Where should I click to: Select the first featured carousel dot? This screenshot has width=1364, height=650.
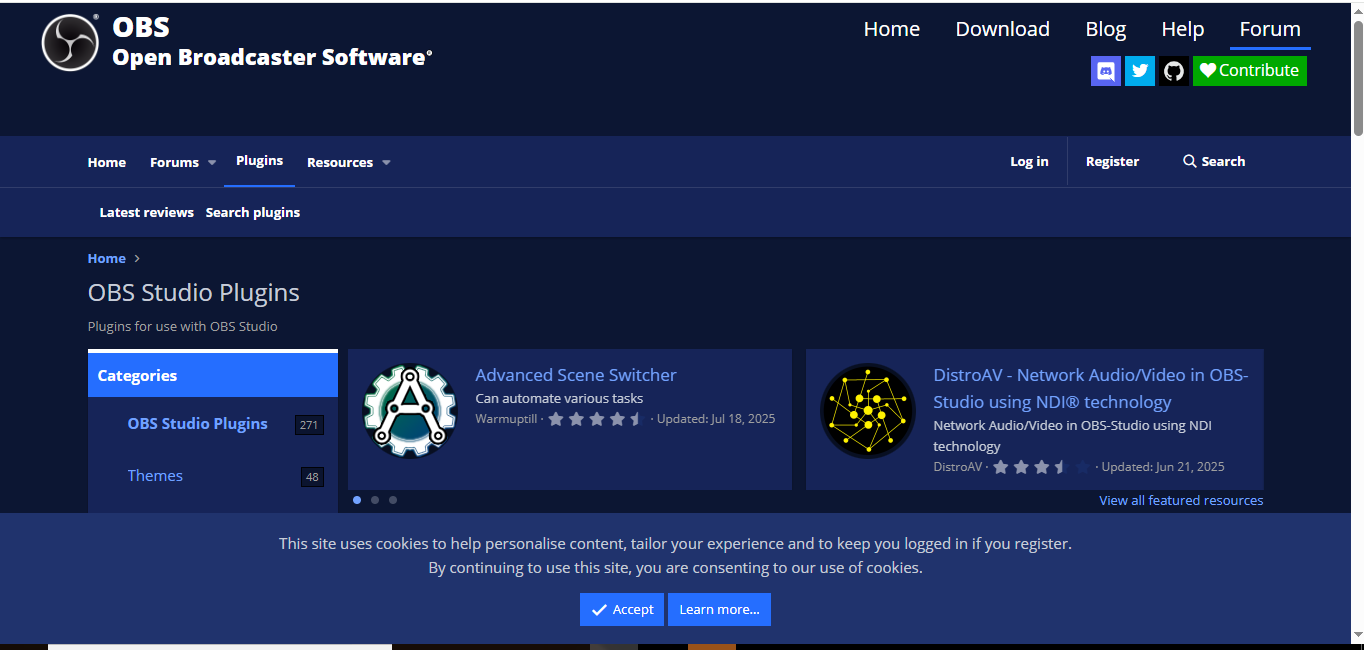click(x=357, y=500)
